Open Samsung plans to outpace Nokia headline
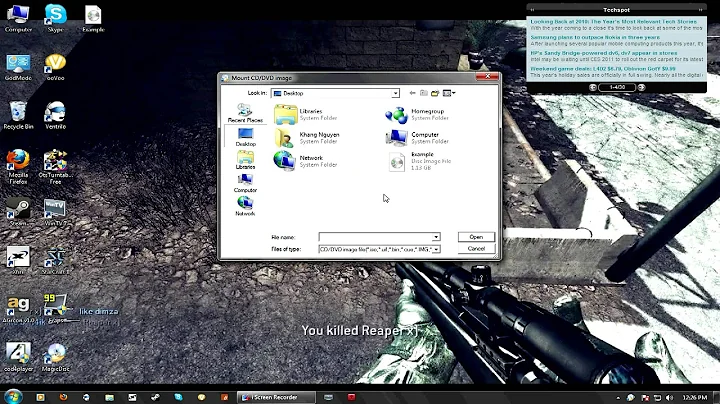Viewport: 720px width, 404px height. (x=595, y=37)
